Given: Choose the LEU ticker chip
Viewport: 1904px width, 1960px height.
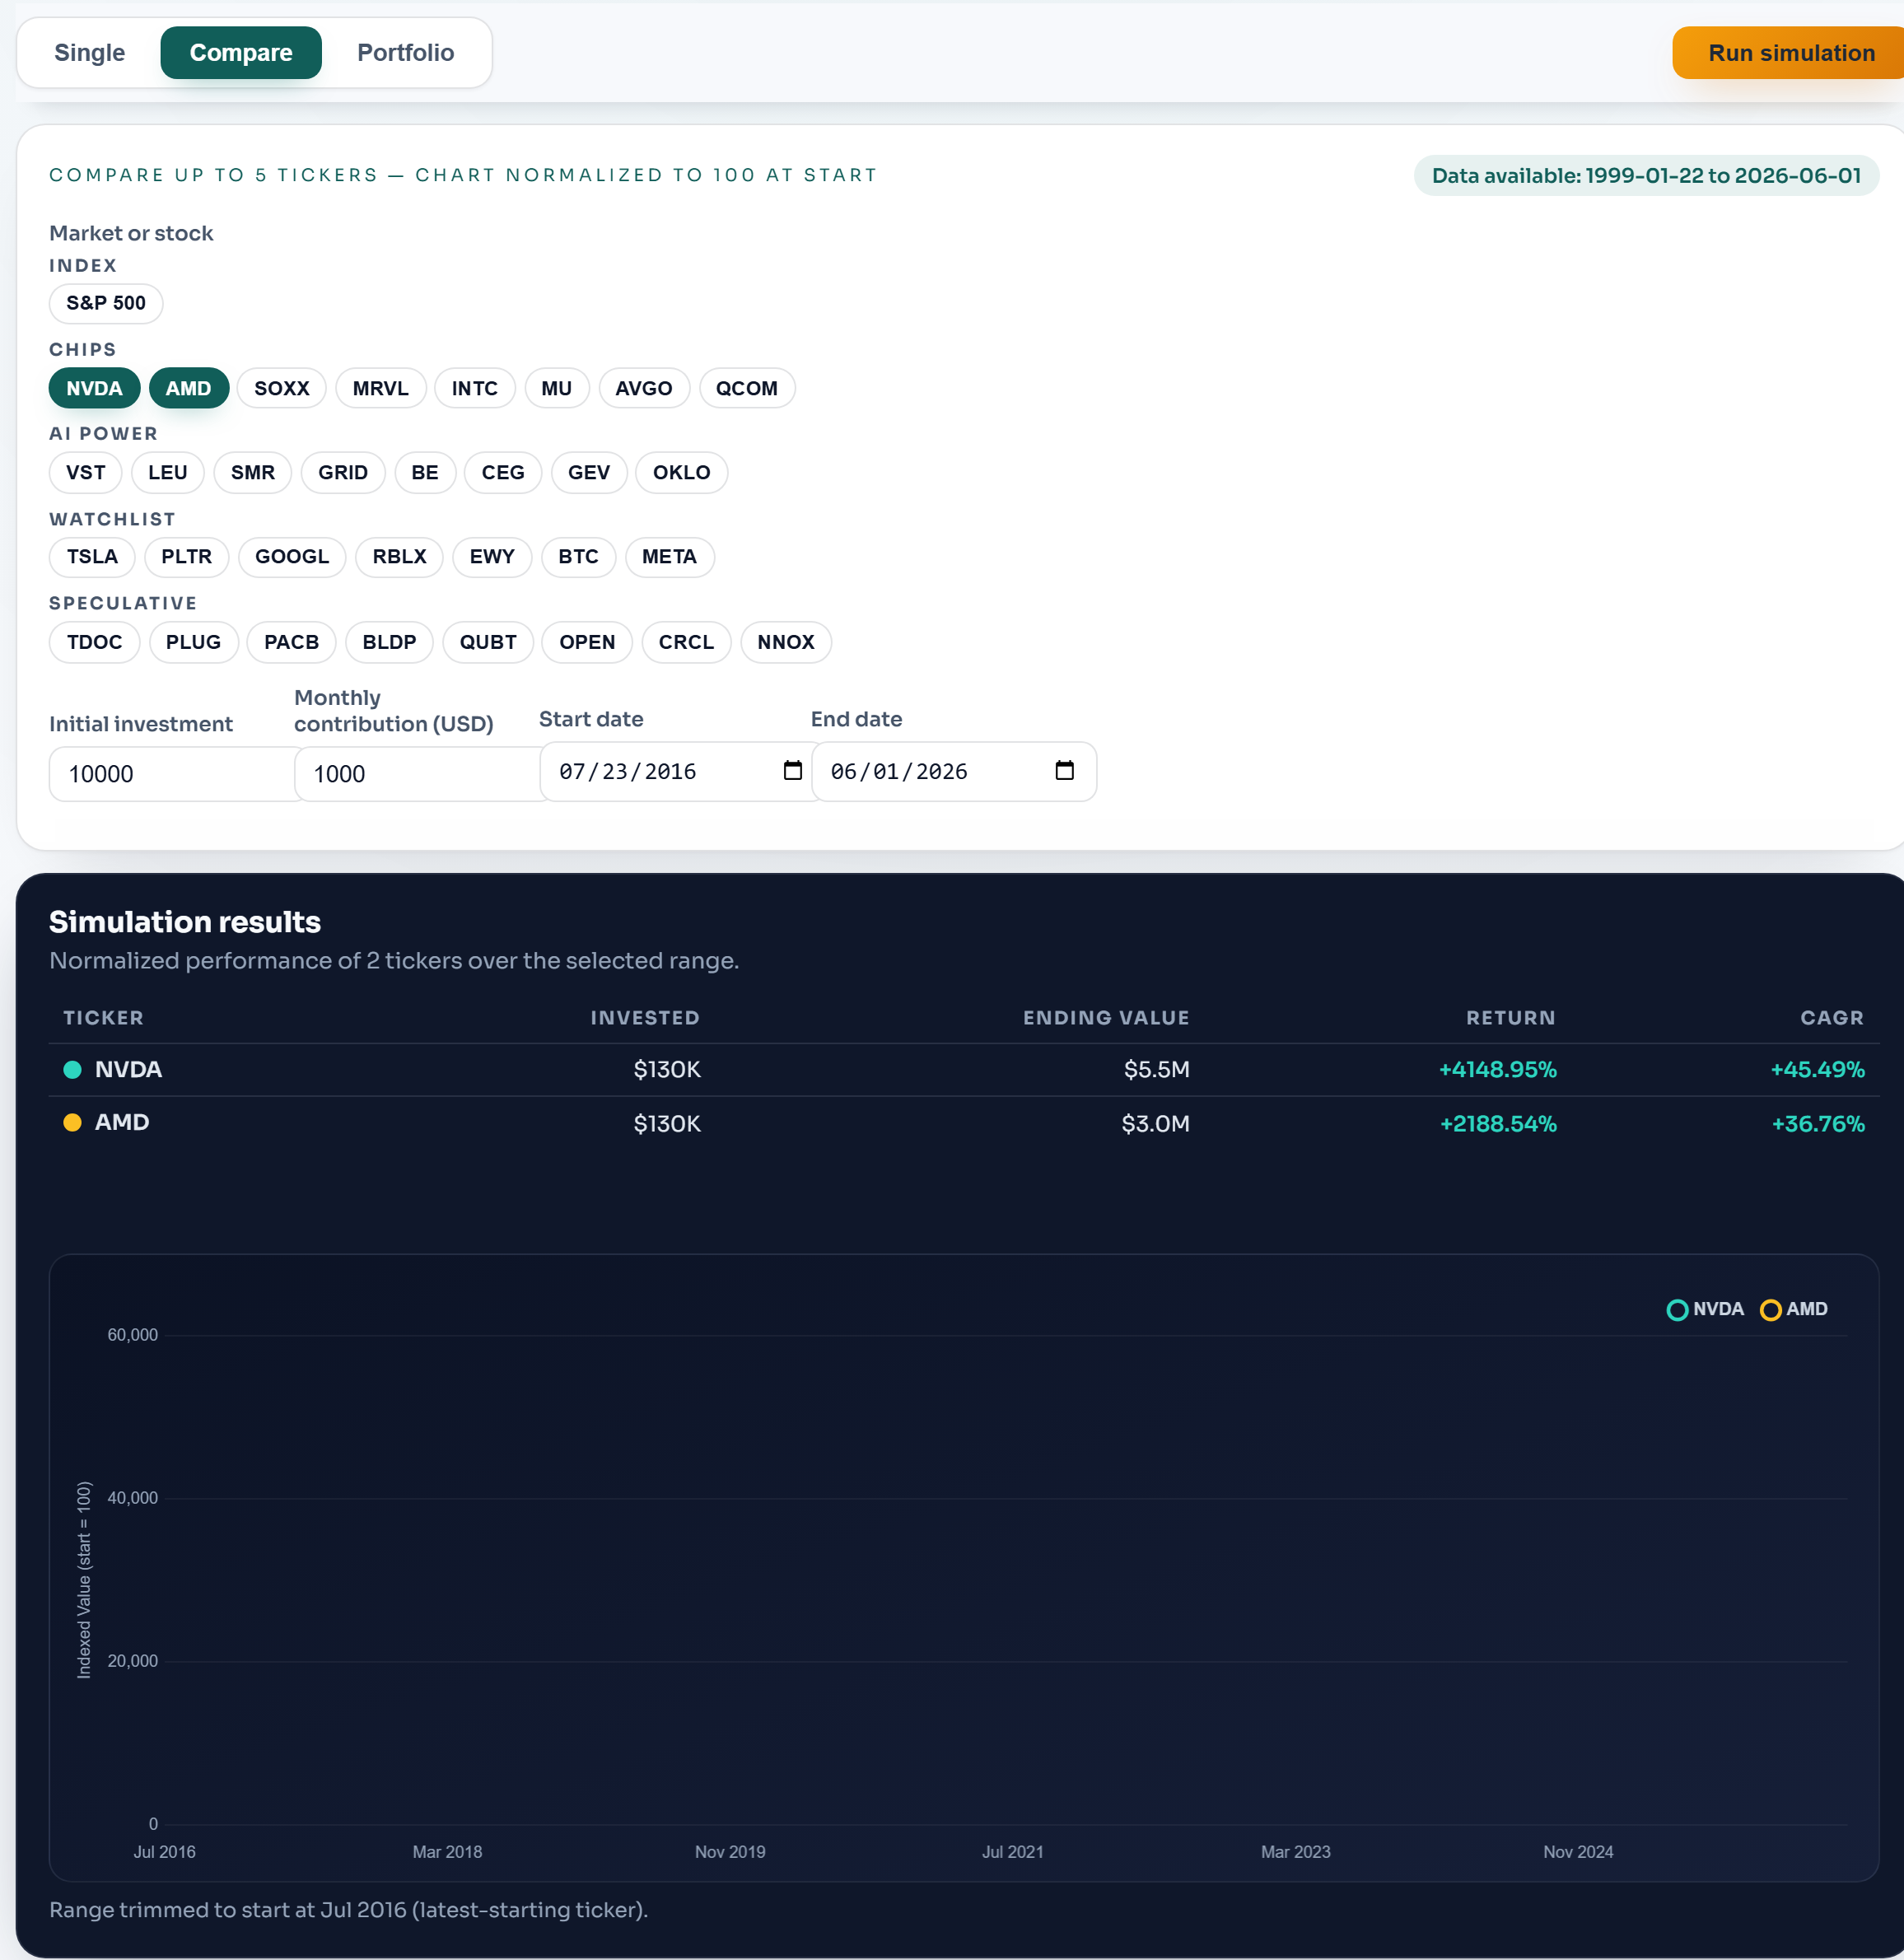Looking at the screenshot, I should tap(168, 472).
